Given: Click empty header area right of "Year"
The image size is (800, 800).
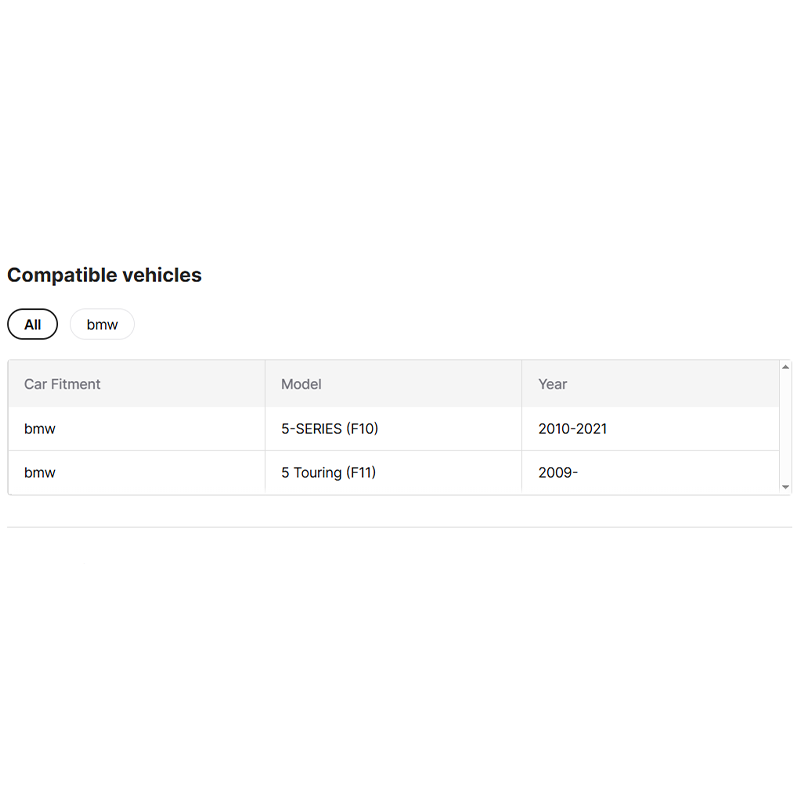Looking at the screenshot, I should pyautogui.click(x=680, y=384).
